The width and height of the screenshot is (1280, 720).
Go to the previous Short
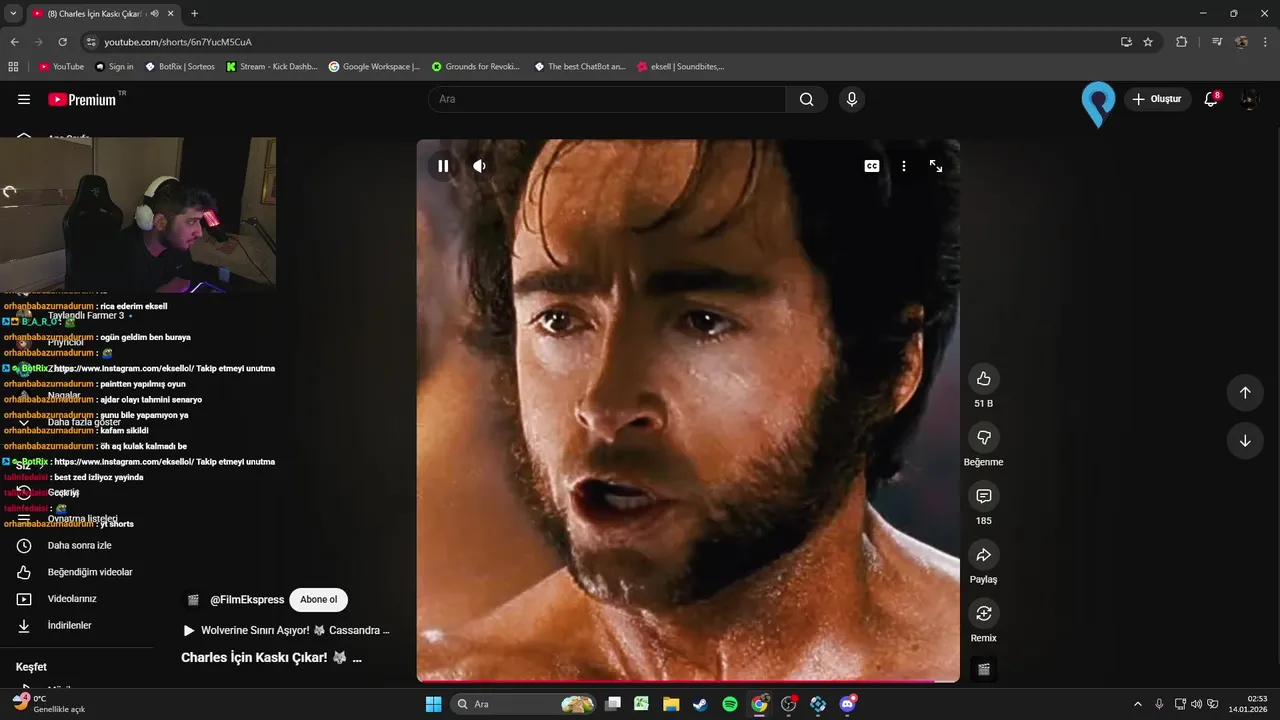click(x=1245, y=393)
